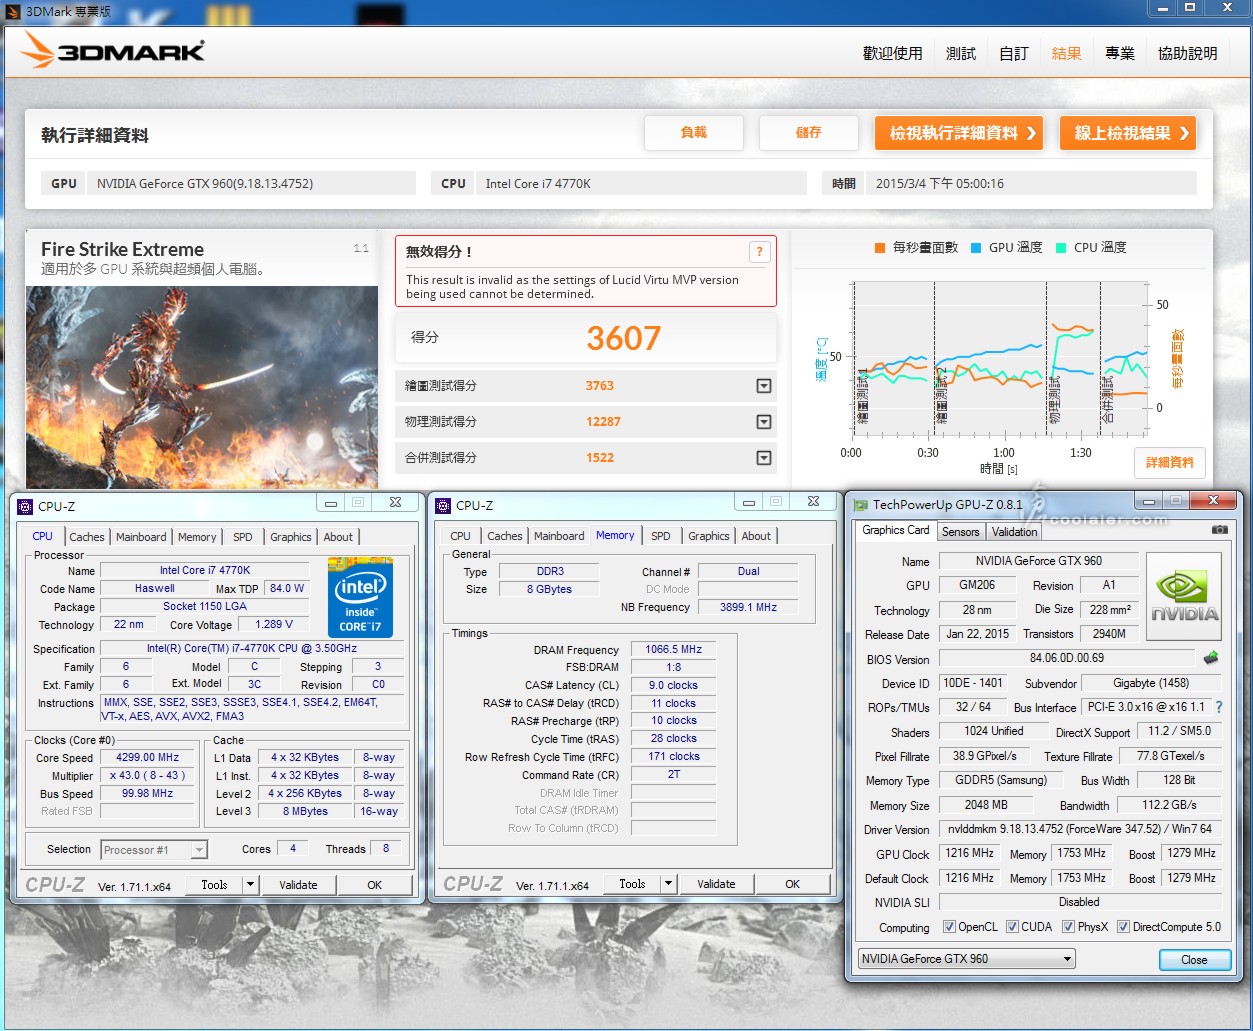
Task: Click the Fire Strike Extreme preview image
Action: 202,387
